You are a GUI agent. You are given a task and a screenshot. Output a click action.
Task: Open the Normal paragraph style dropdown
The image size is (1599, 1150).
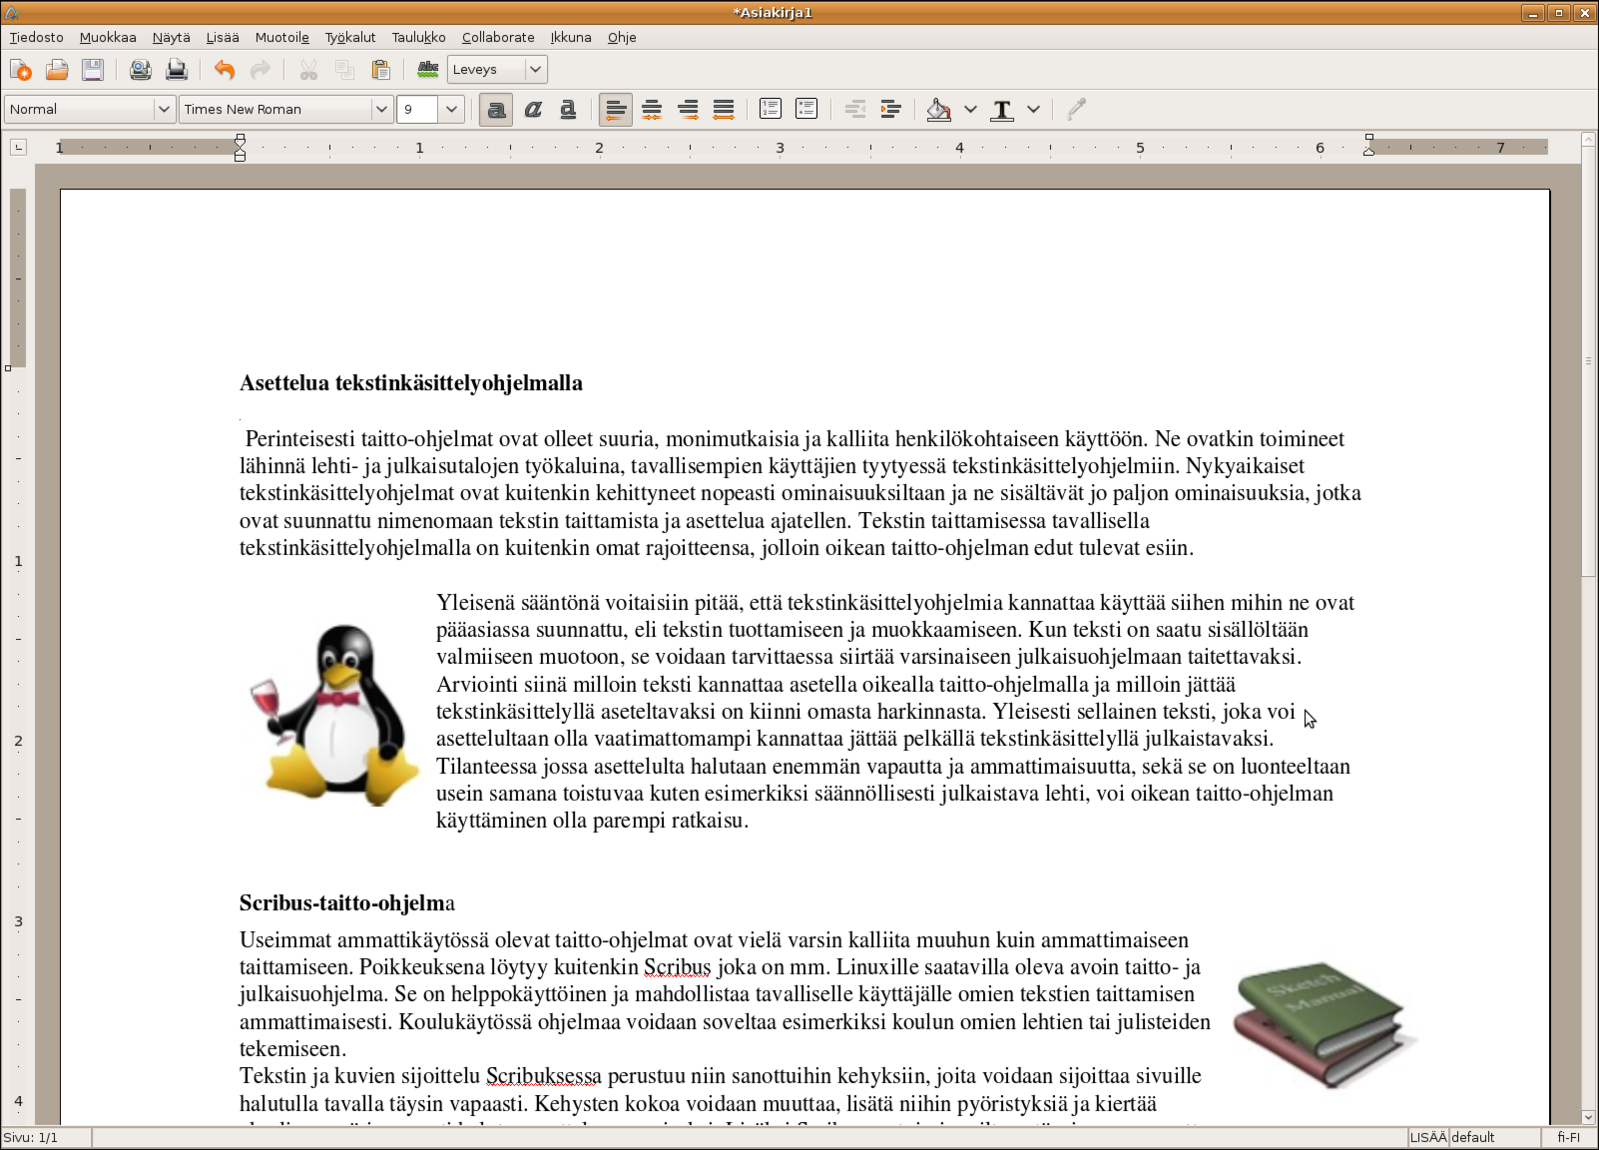pos(164,109)
